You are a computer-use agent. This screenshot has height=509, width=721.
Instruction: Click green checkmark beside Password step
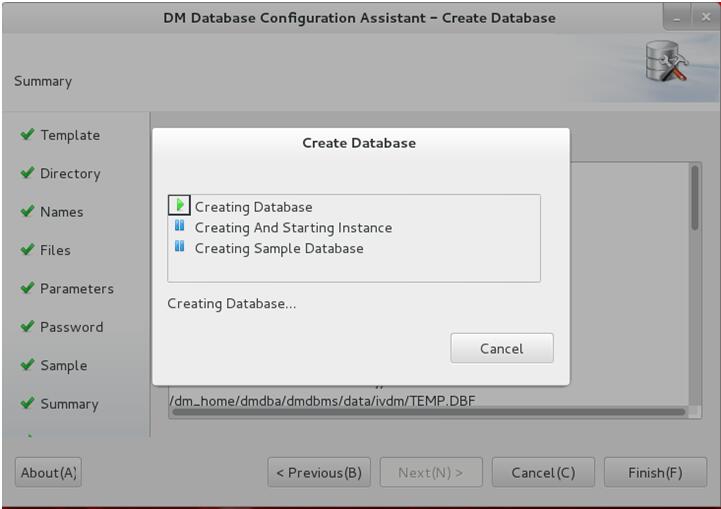(28, 326)
